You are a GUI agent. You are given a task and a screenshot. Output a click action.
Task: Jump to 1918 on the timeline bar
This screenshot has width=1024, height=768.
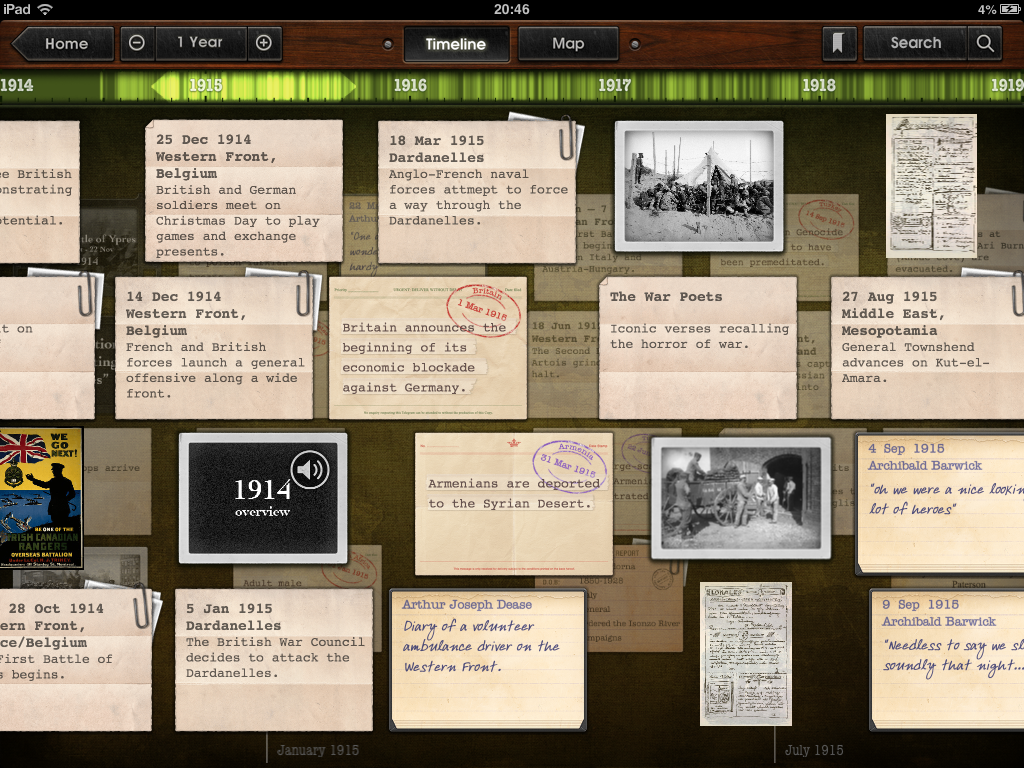point(818,86)
